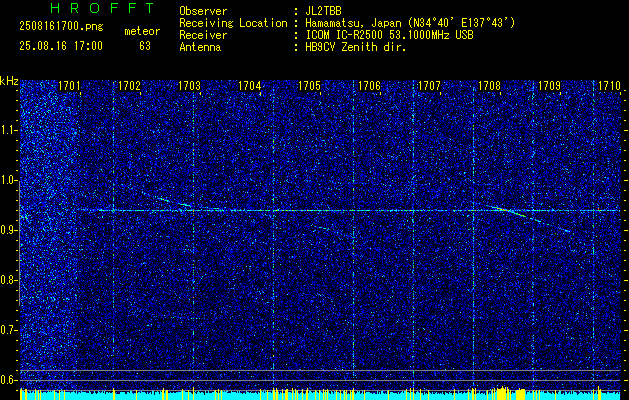
Task: Click the 1702 time marker
Action: click(x=129, y=86)
